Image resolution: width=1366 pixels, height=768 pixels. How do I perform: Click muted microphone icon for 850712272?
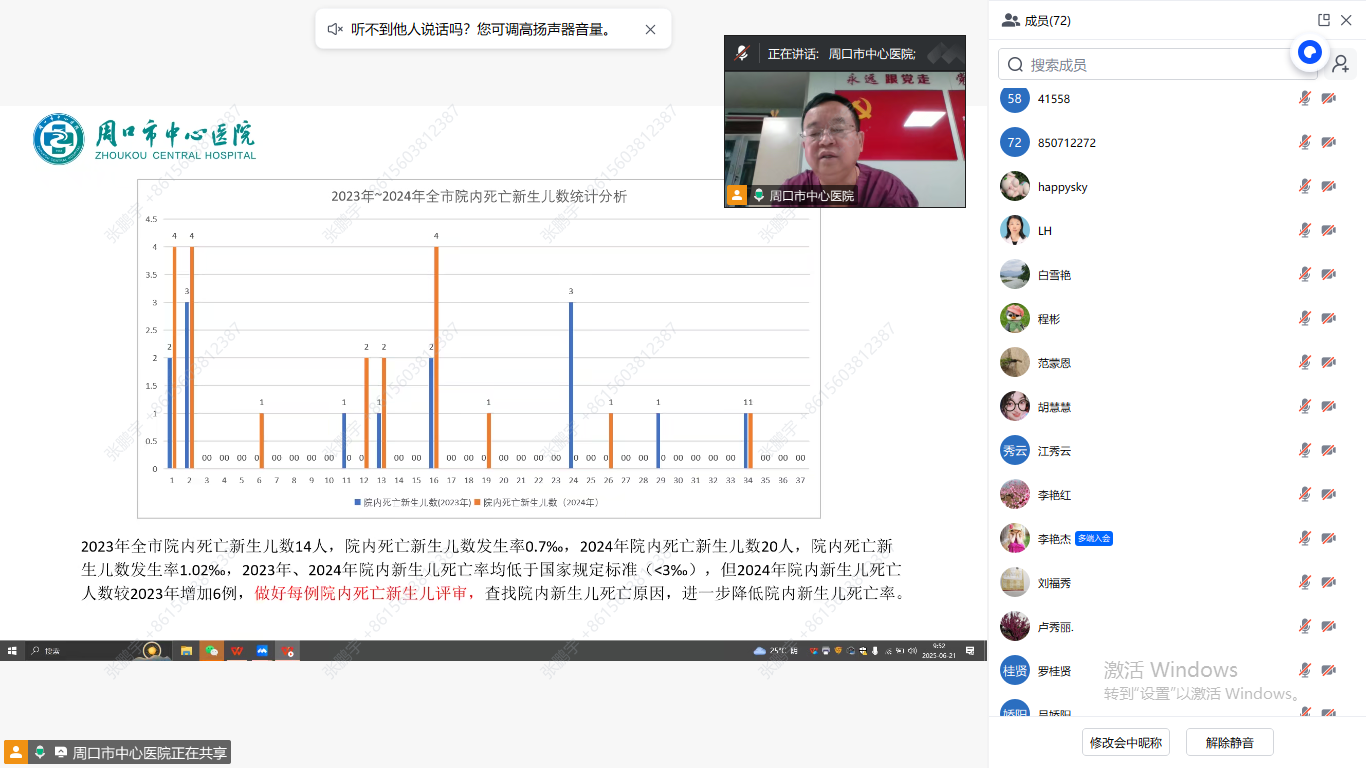tap(1304, 142)
